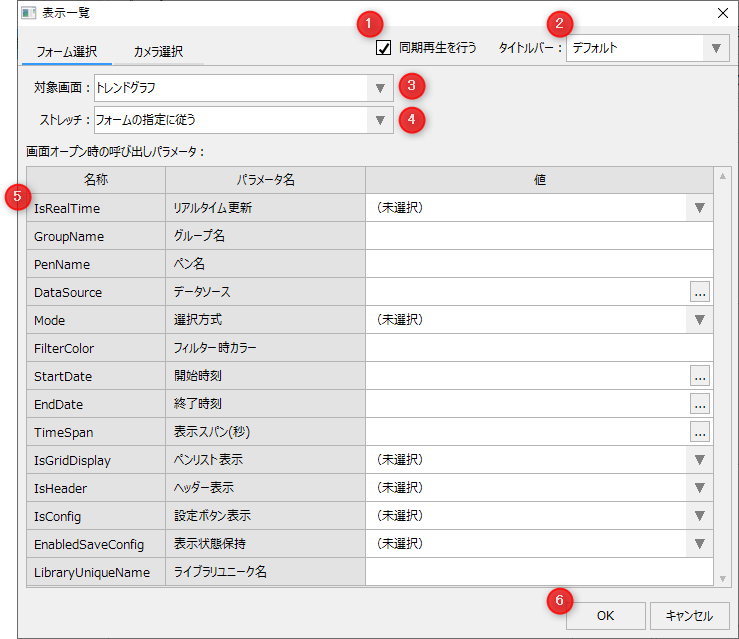Click the ペン名 parameter cell
This screenshot has height=639, width=739.
tap(265, 264)
